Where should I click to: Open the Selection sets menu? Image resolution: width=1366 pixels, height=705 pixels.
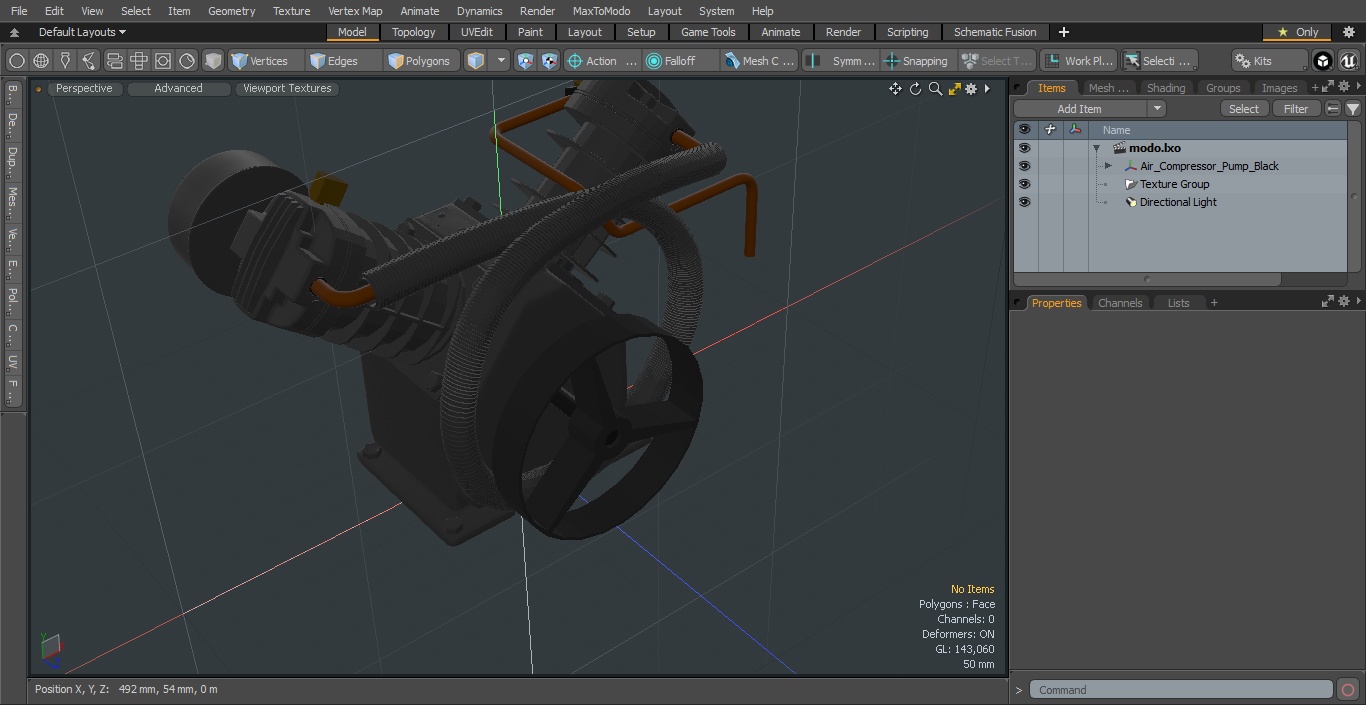tap(1158, 61)
